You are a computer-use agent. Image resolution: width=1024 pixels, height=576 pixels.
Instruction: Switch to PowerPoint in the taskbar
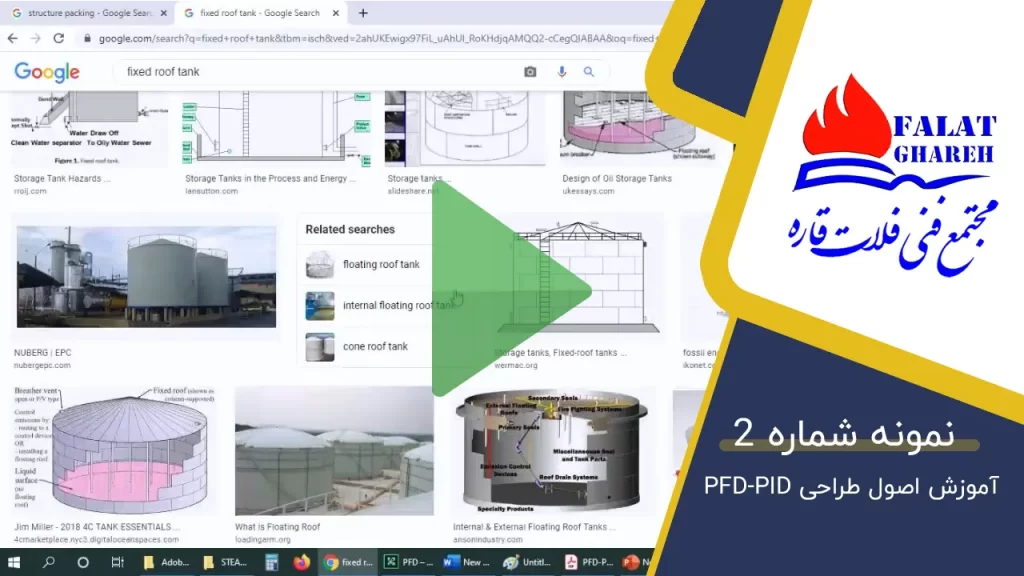pos(637,562)
